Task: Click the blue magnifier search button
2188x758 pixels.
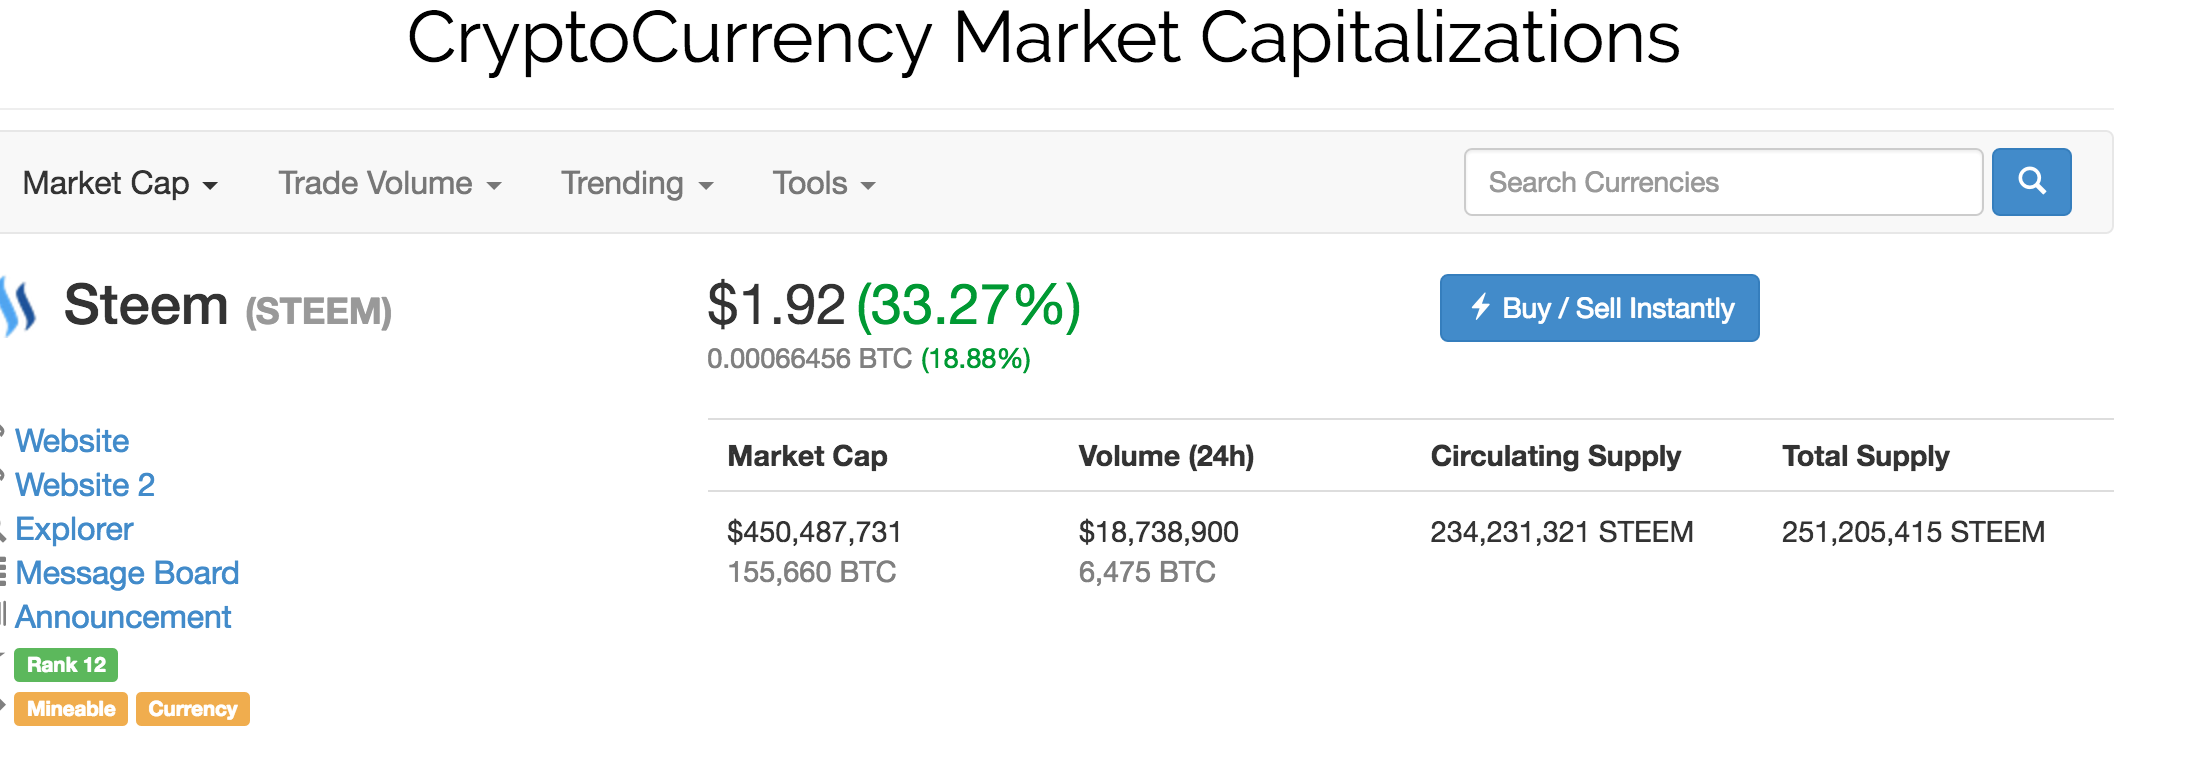Action: tap(2031, 182)
